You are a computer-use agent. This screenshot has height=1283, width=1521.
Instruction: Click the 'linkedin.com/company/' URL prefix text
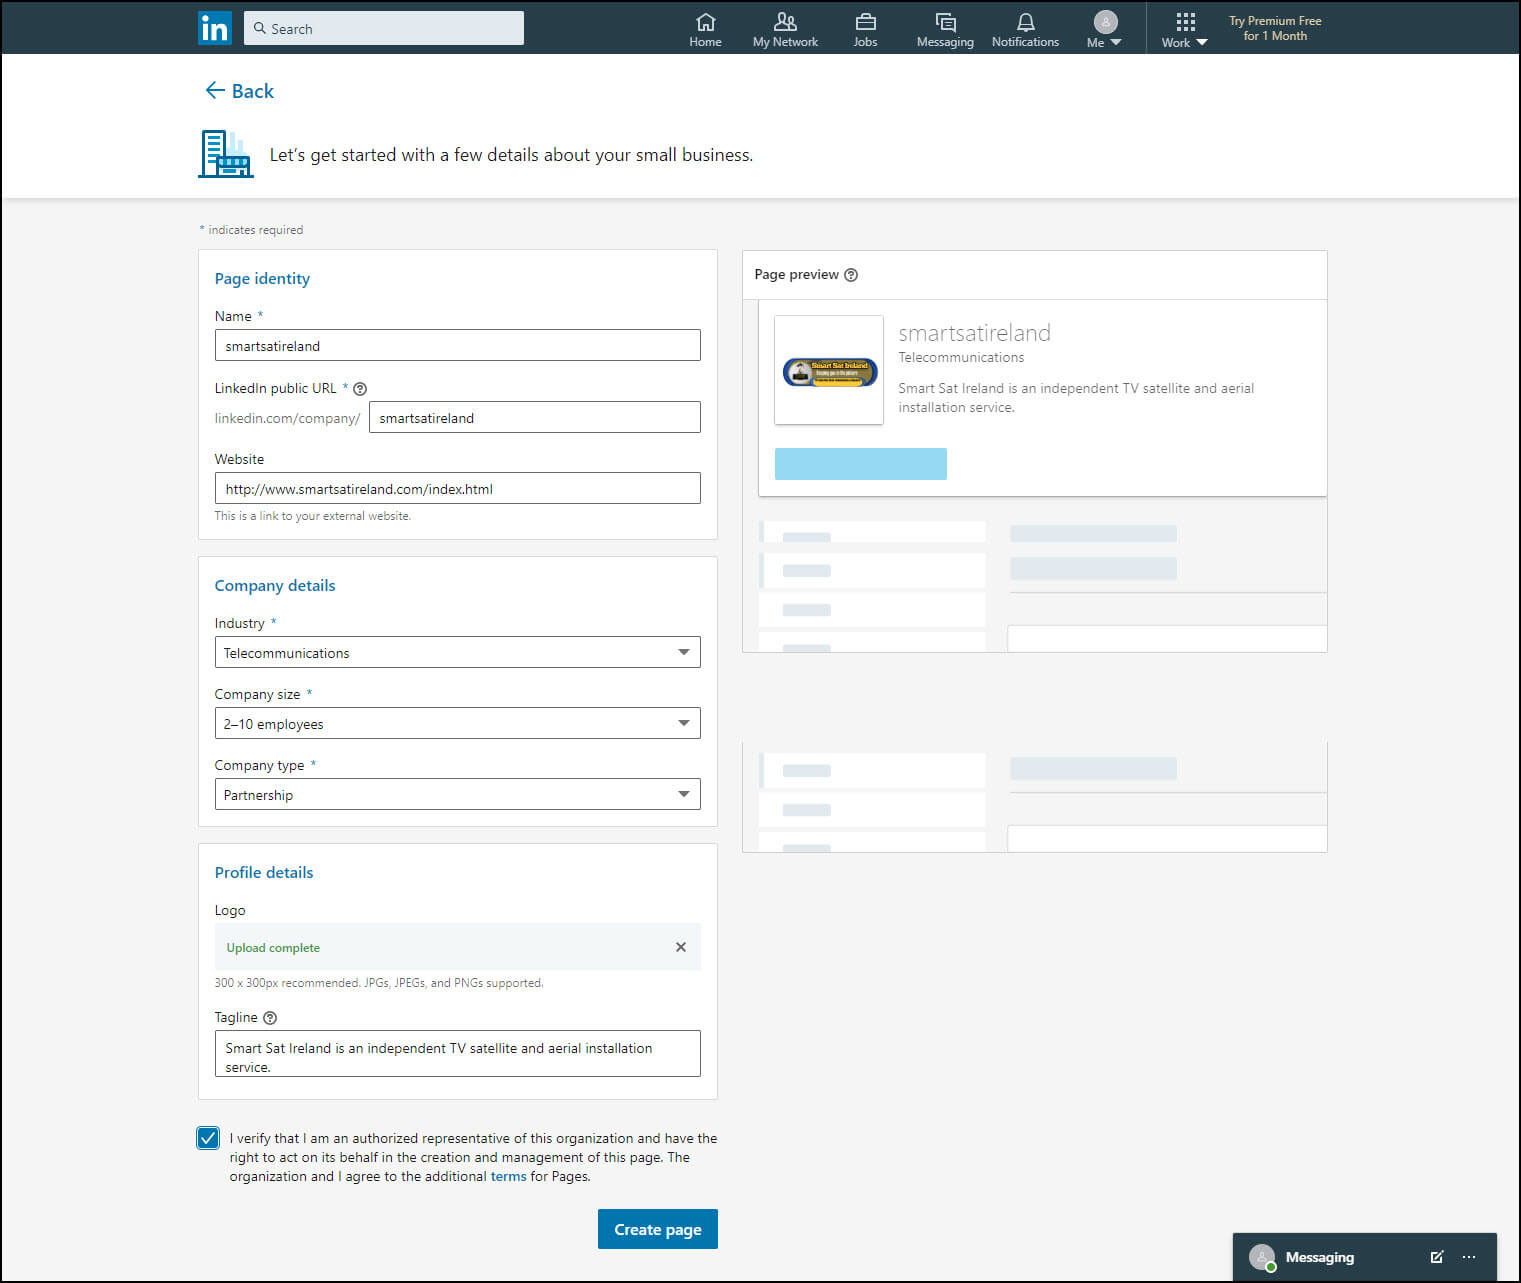[287, 418]
